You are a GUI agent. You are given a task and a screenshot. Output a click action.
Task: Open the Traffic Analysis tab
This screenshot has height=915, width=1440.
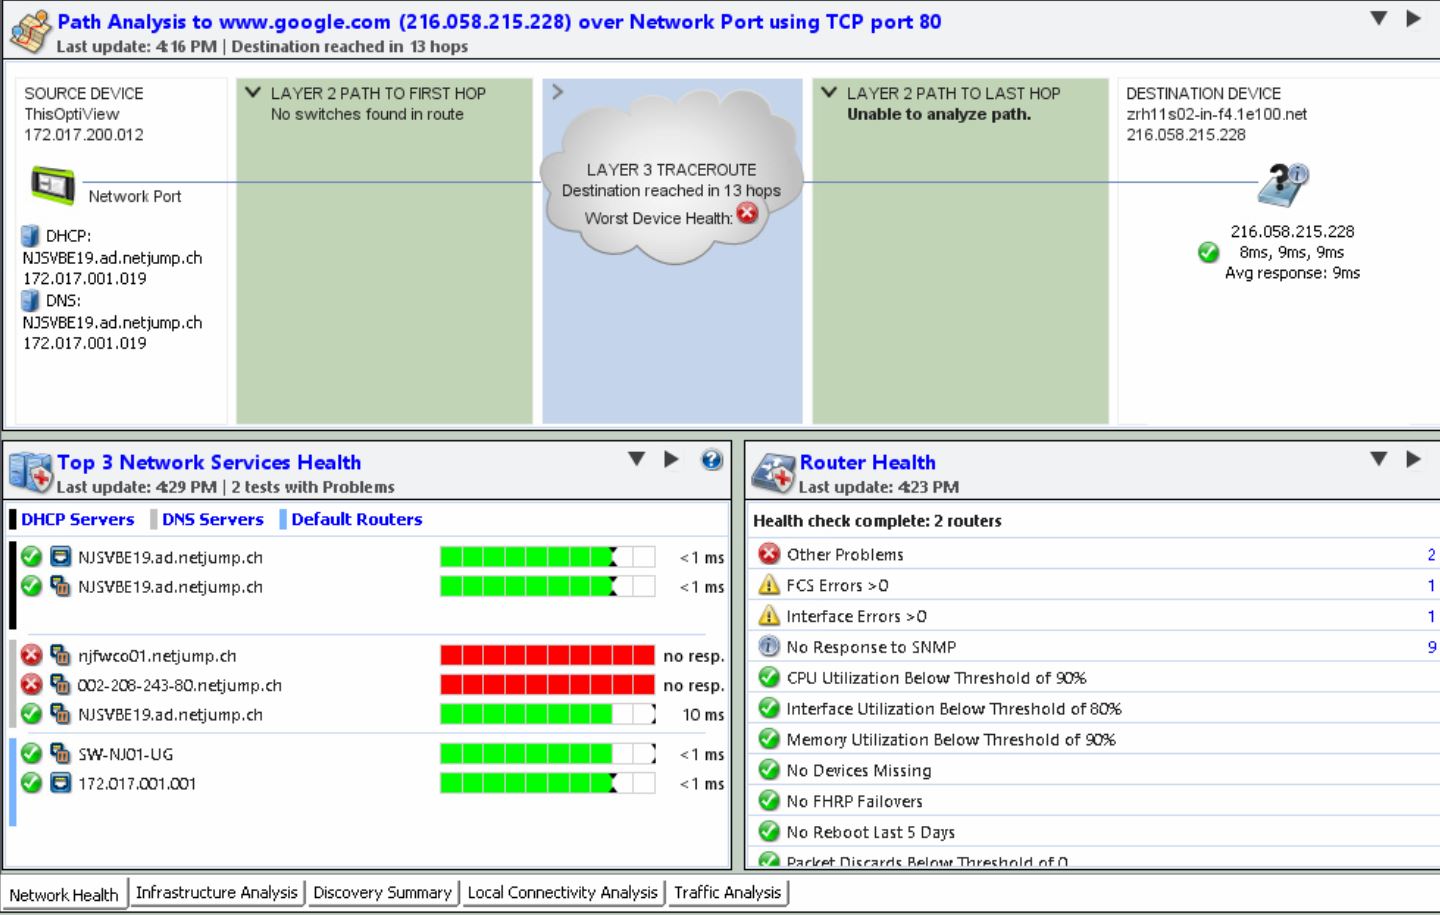(727, 892)
